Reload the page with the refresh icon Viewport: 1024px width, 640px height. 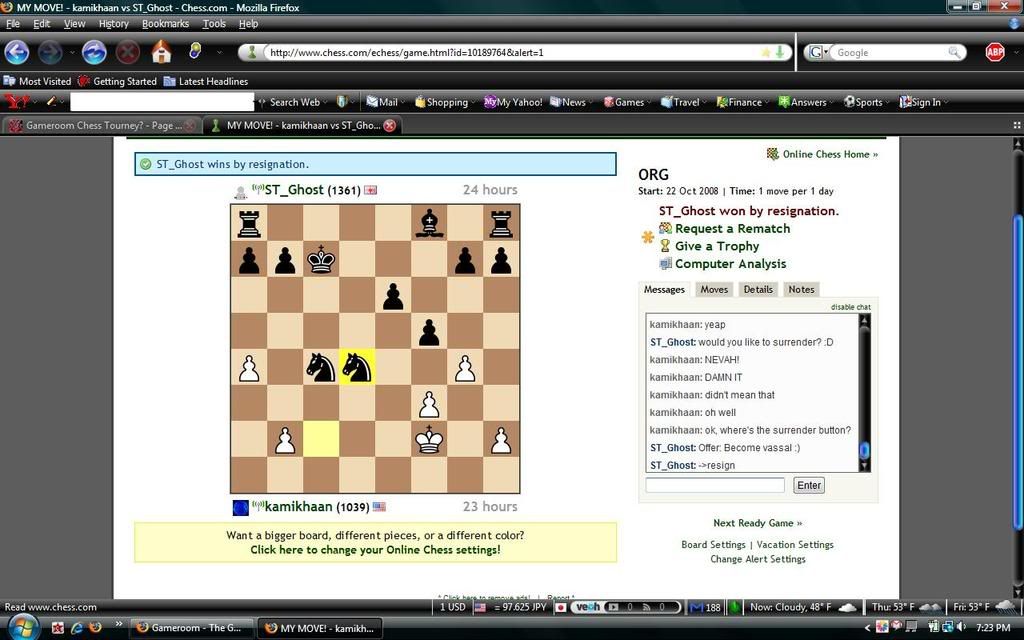pos(95,52)
